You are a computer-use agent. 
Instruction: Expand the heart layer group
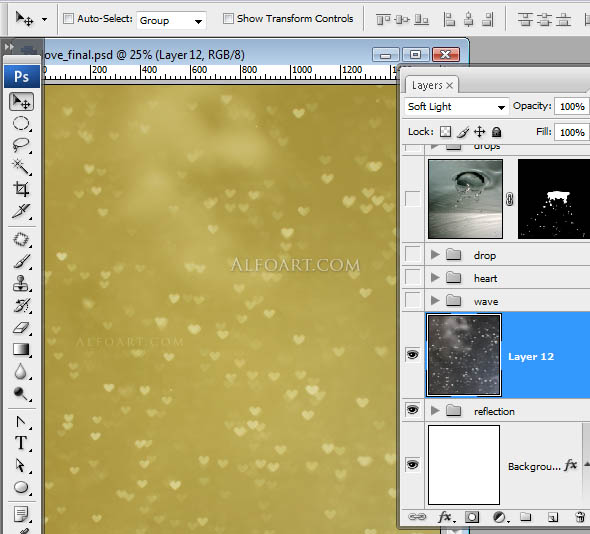pyautogui.click(x=435, y=278)
